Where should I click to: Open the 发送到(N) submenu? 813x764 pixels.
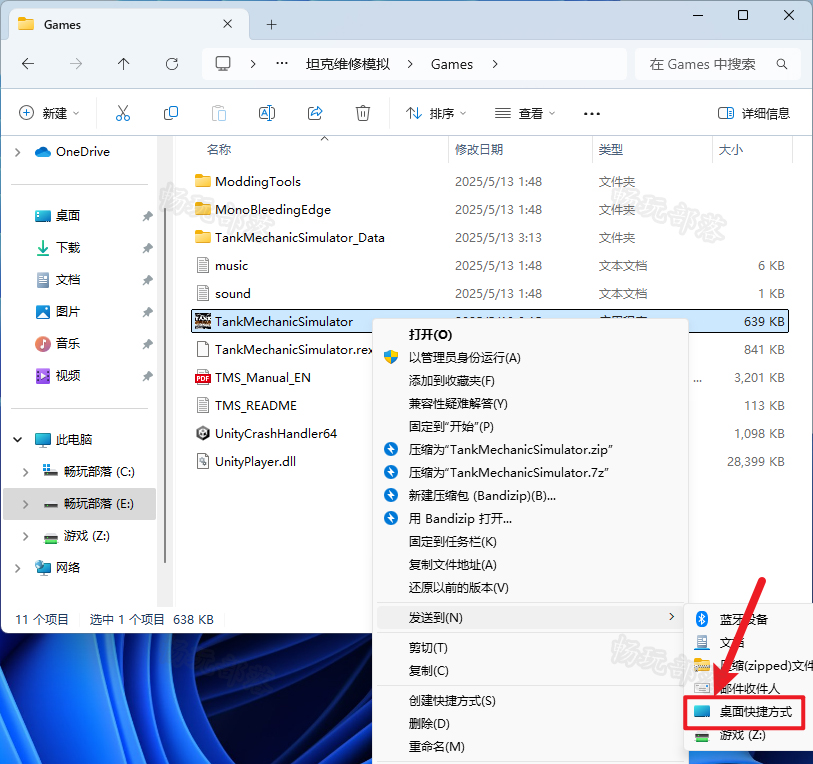[530, 617]
